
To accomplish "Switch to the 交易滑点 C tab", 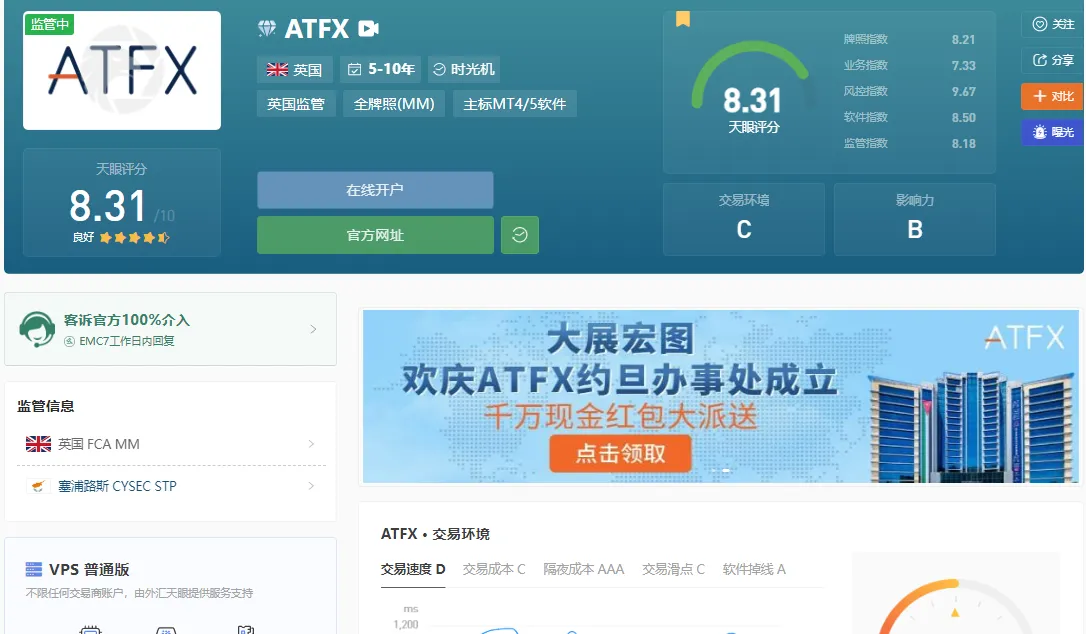I will pyautogui.click(x=673, y=570).
